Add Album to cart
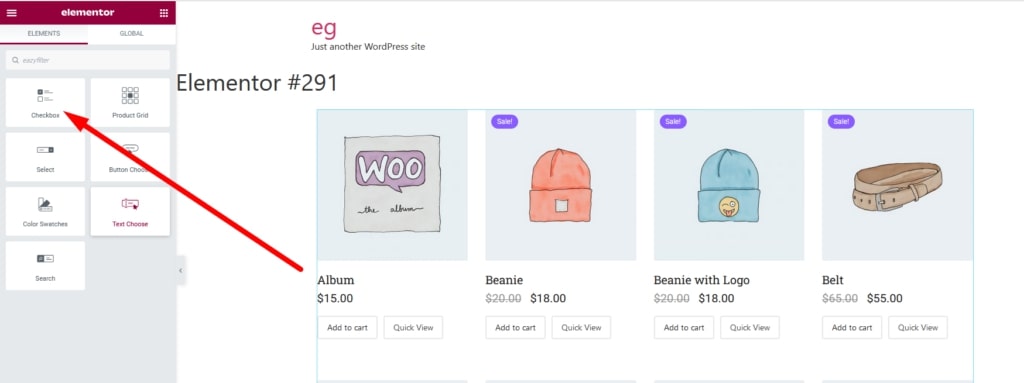The image size is (1024, 383). (x=347, y=327)
